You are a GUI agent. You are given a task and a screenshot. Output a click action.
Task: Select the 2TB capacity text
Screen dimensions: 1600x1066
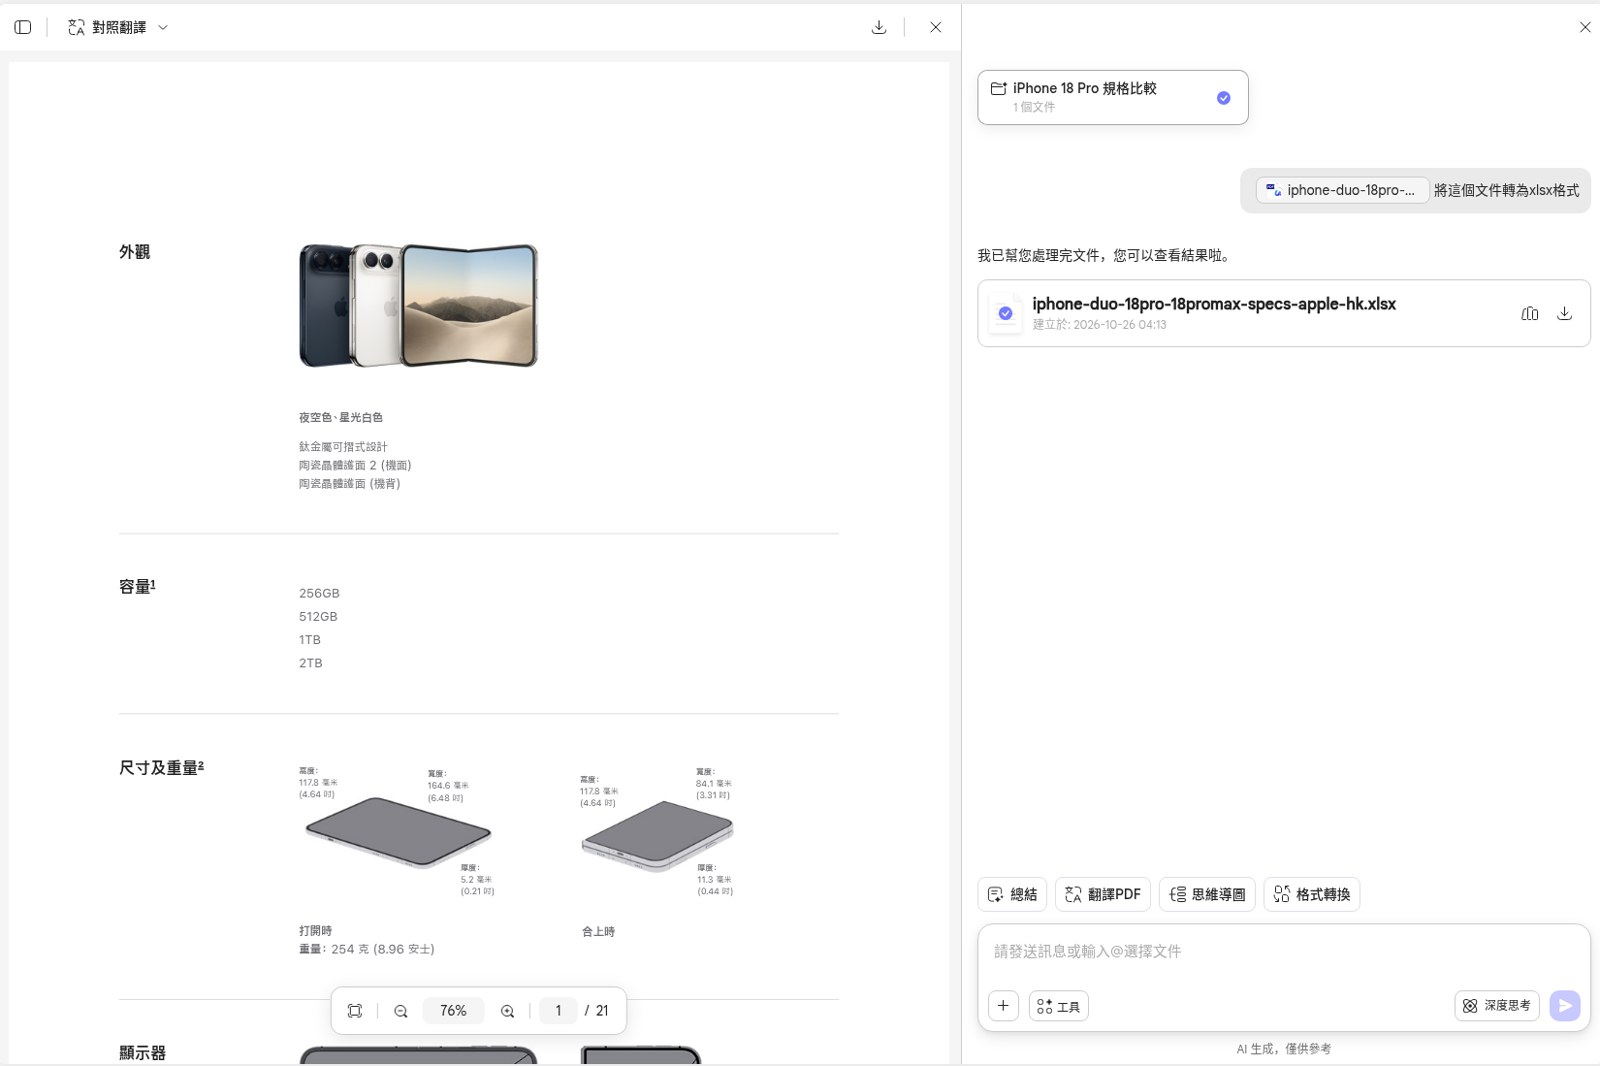pyautogui.click(x=311, y=663)
